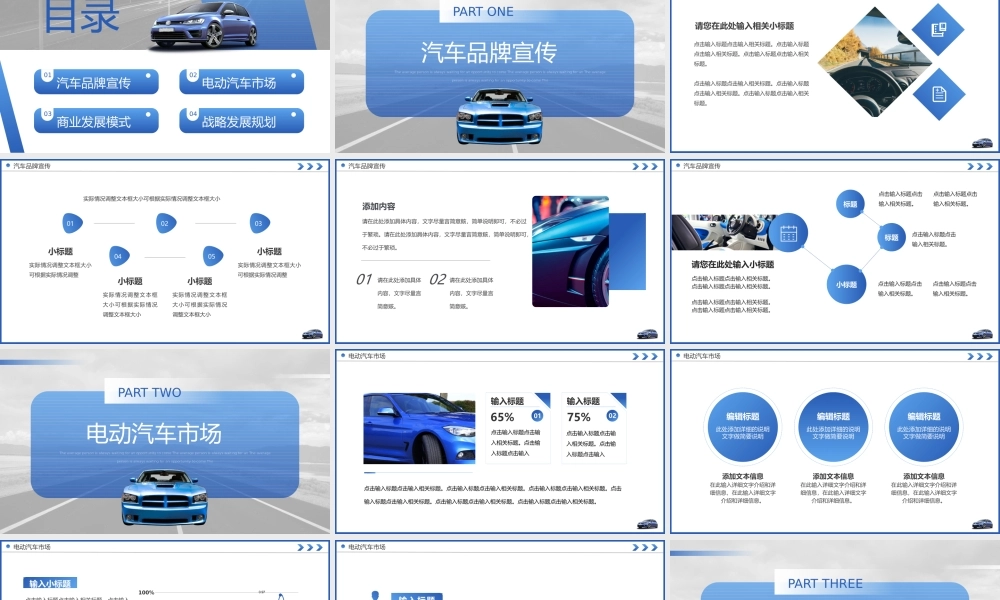Click the newspaper icon in the upper diamond
Viewport: 1000px width, 600px height.
click(939, 29)
